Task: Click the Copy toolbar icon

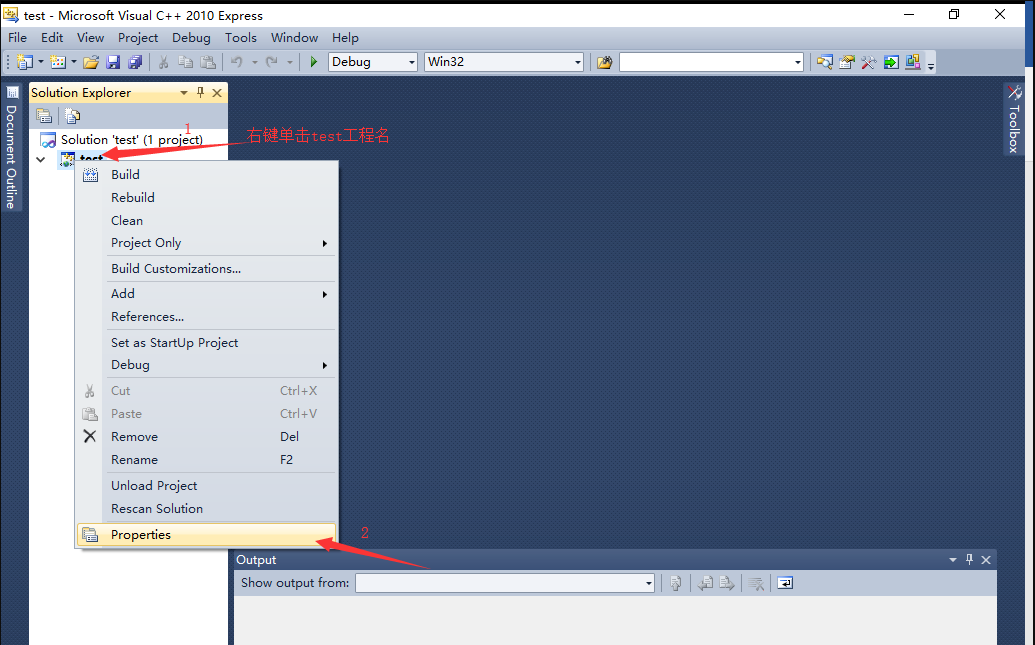Action: [x=185, y=62]
